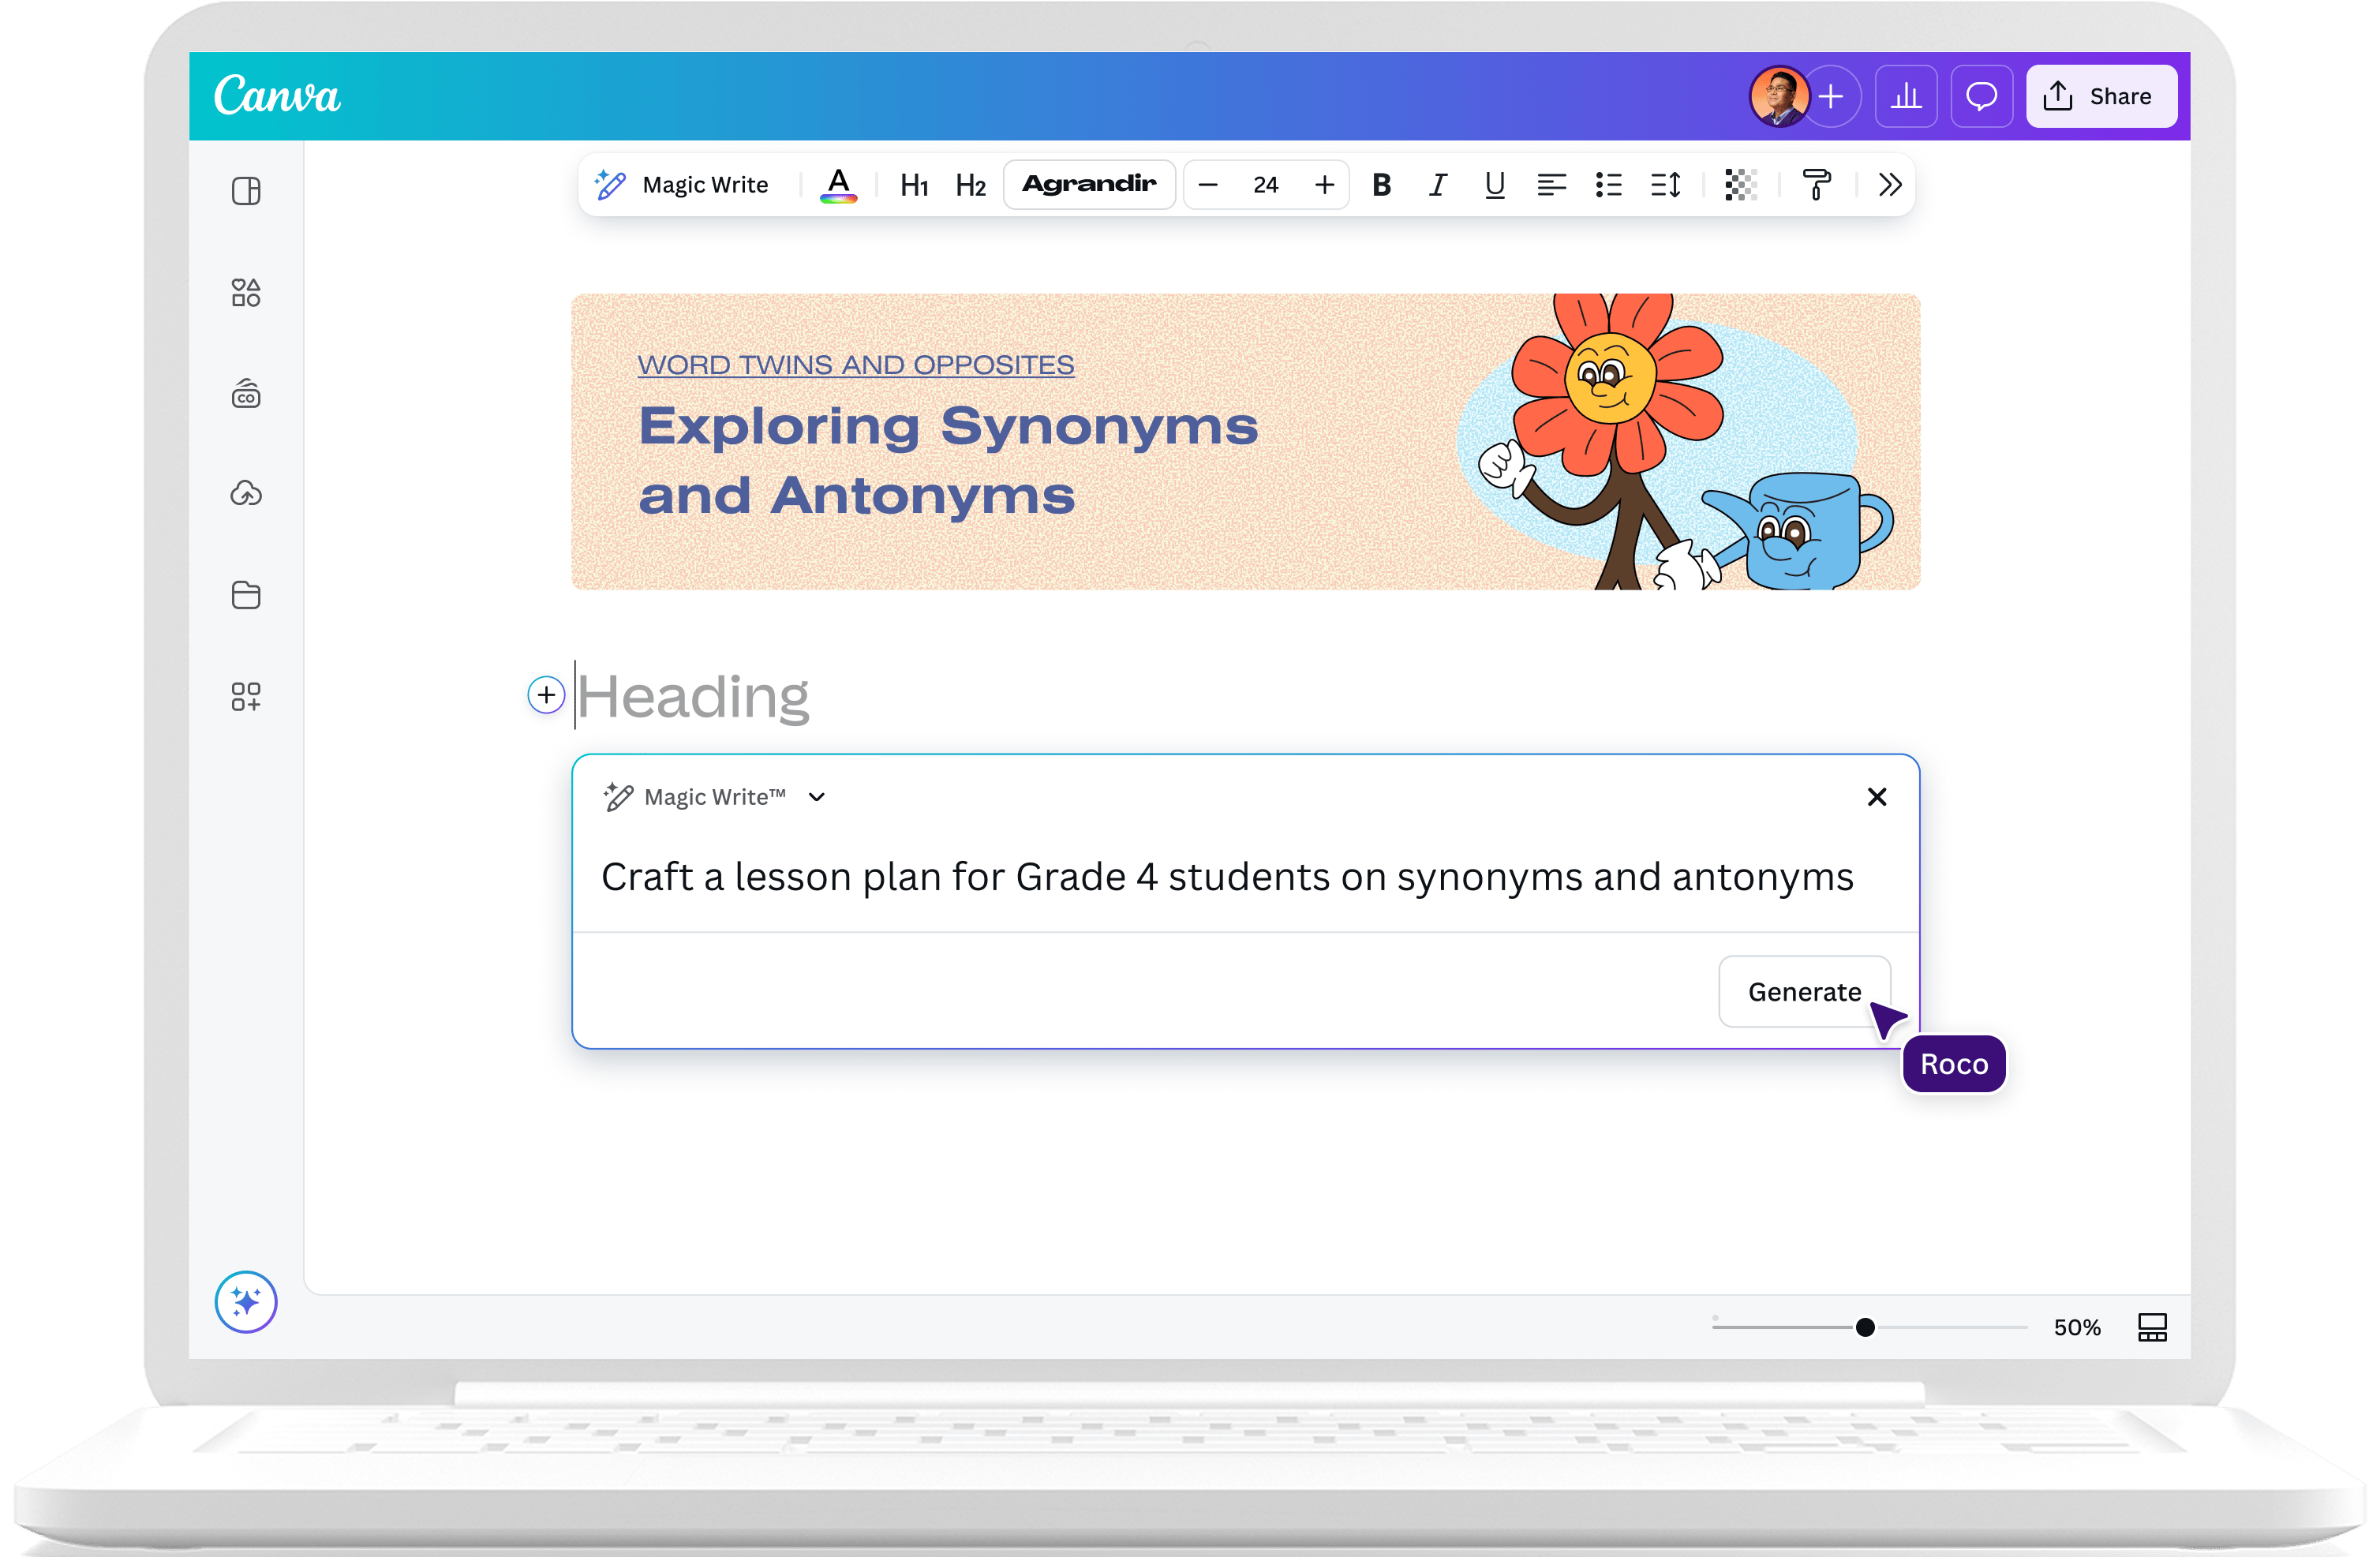
Task: Select the Elements panel in the sidebar
Action: (x=245, y=292)
